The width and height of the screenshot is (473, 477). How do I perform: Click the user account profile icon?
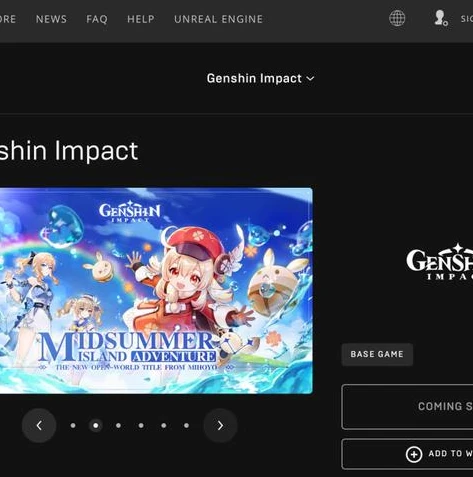coord(441,18)
